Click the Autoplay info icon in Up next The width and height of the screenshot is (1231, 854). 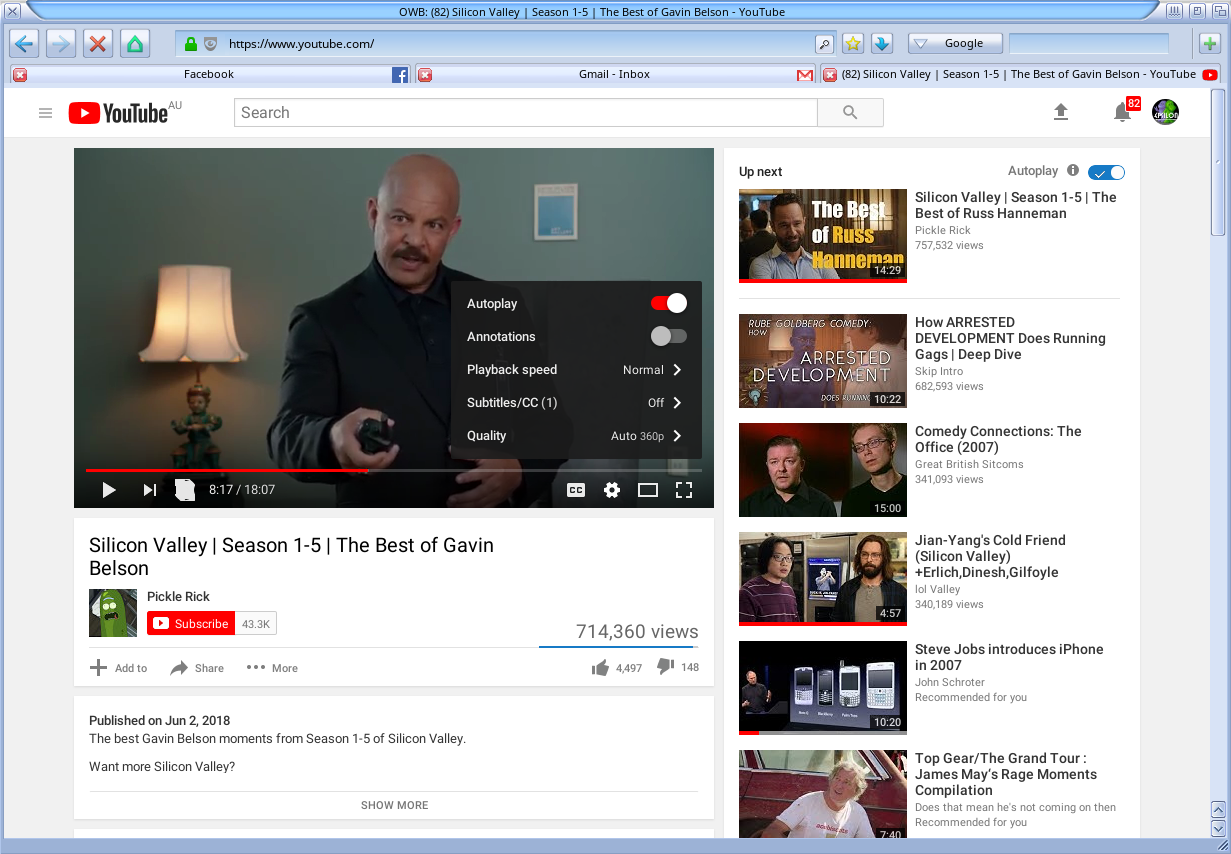(1073, 171)
